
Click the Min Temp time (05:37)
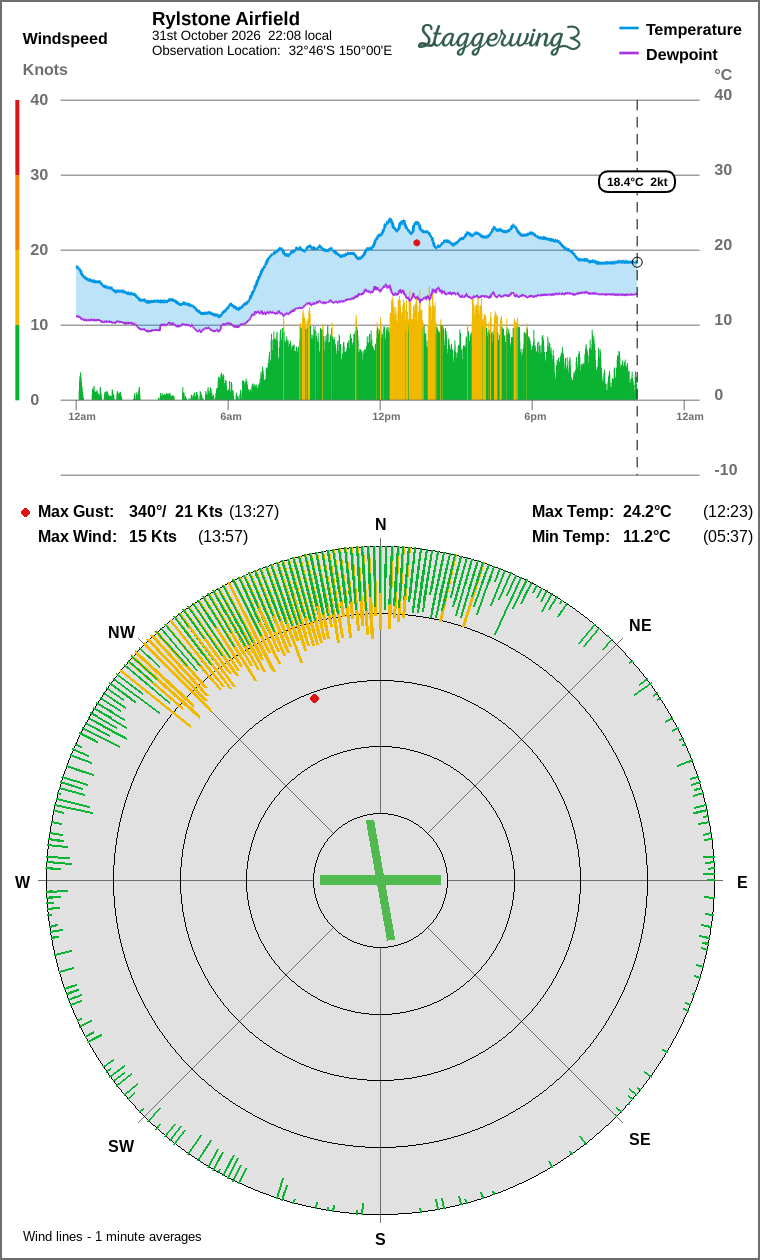[x=728, y=537]
